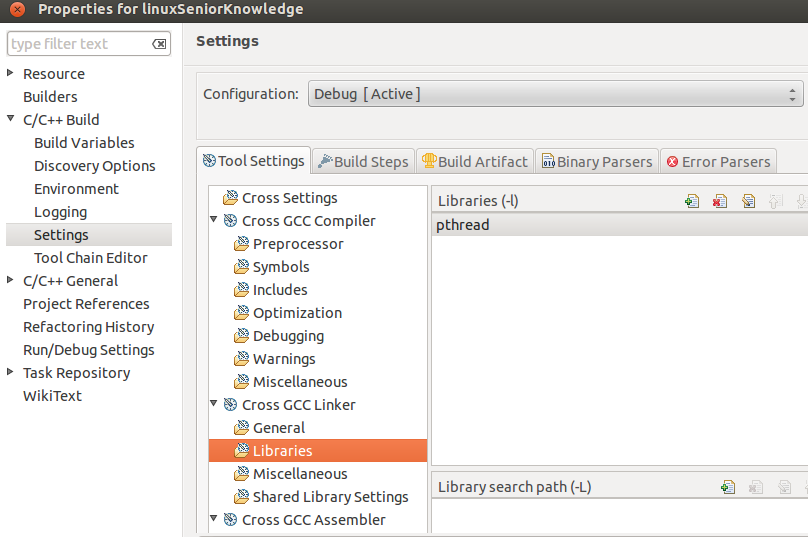
Task: Click the Cross GCC Compiler tool icon
Action: [230, 221]
